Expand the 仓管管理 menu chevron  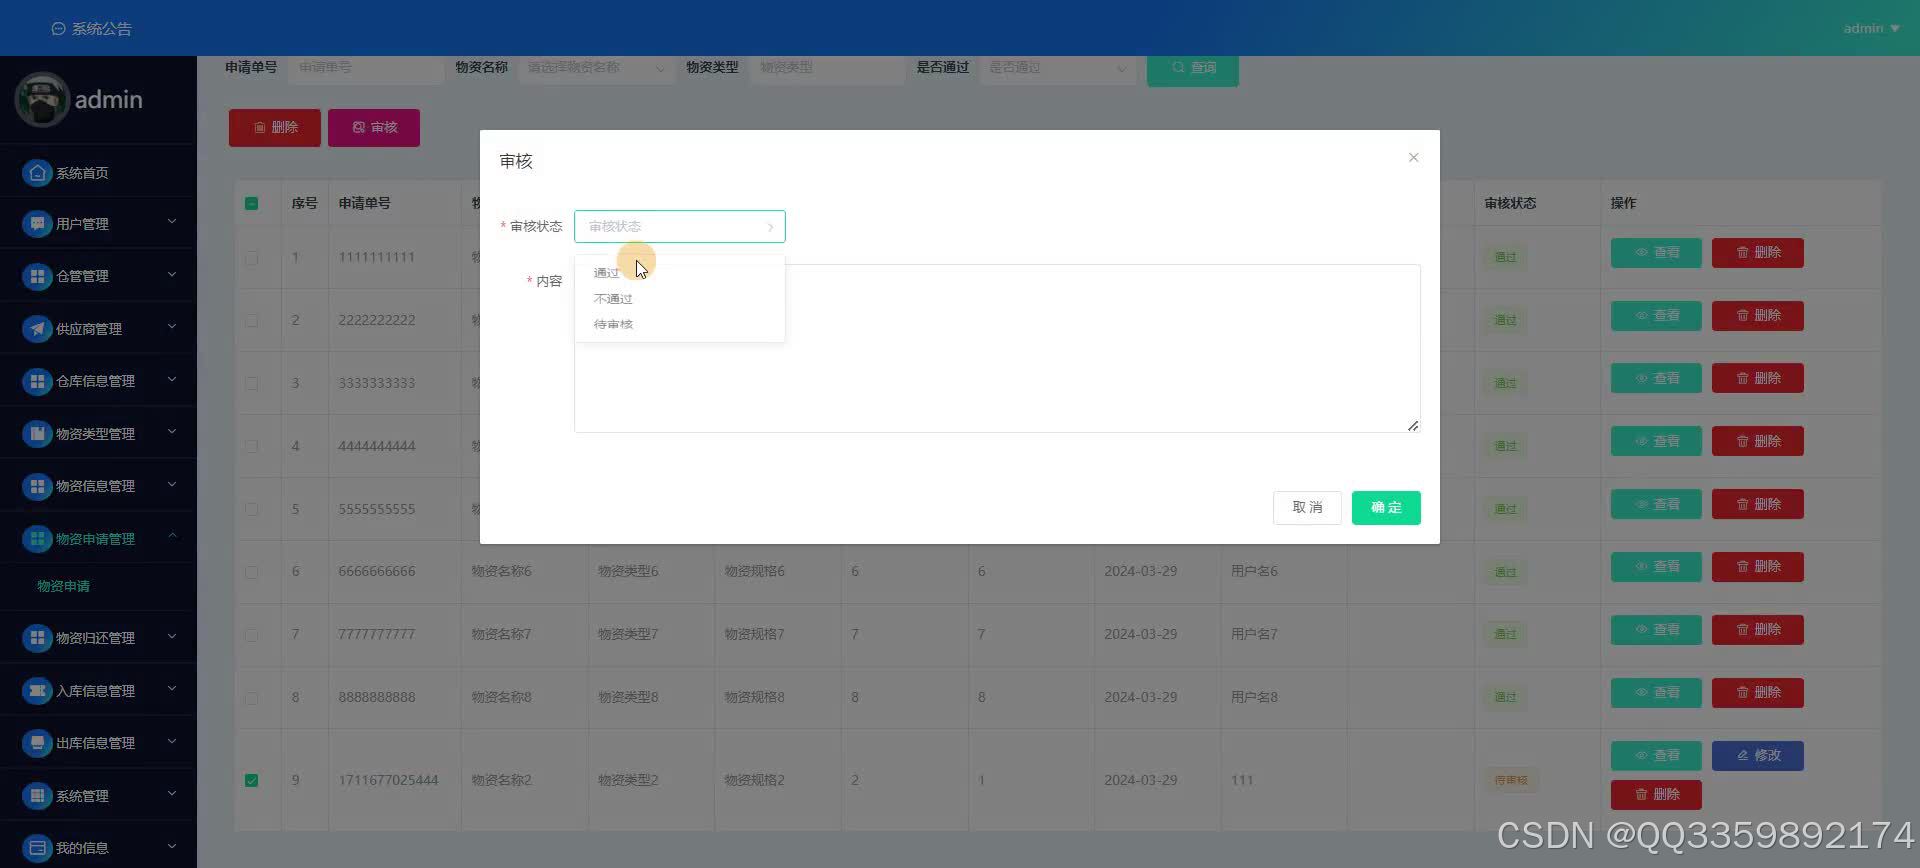[x=172, y=274]
